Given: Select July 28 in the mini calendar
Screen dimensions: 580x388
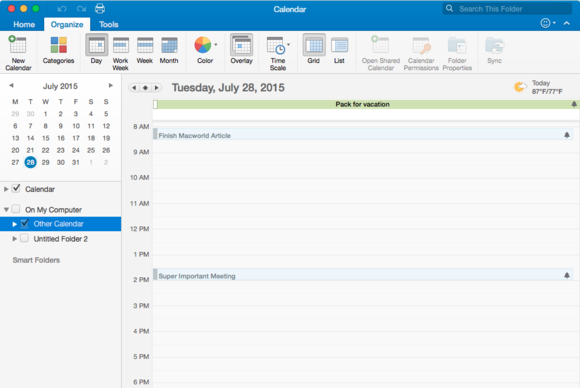Looking at the screenshot, I should click(30, 162).
